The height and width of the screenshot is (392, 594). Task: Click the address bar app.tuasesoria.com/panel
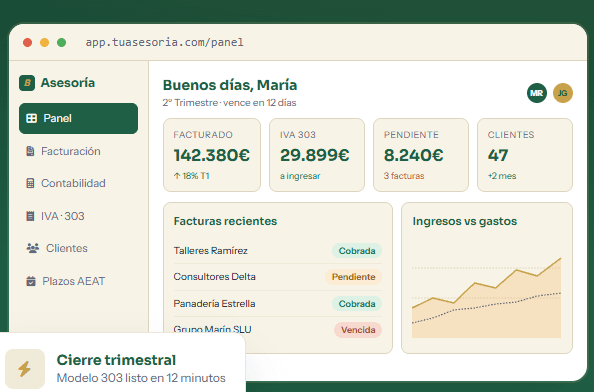(164, 42)
